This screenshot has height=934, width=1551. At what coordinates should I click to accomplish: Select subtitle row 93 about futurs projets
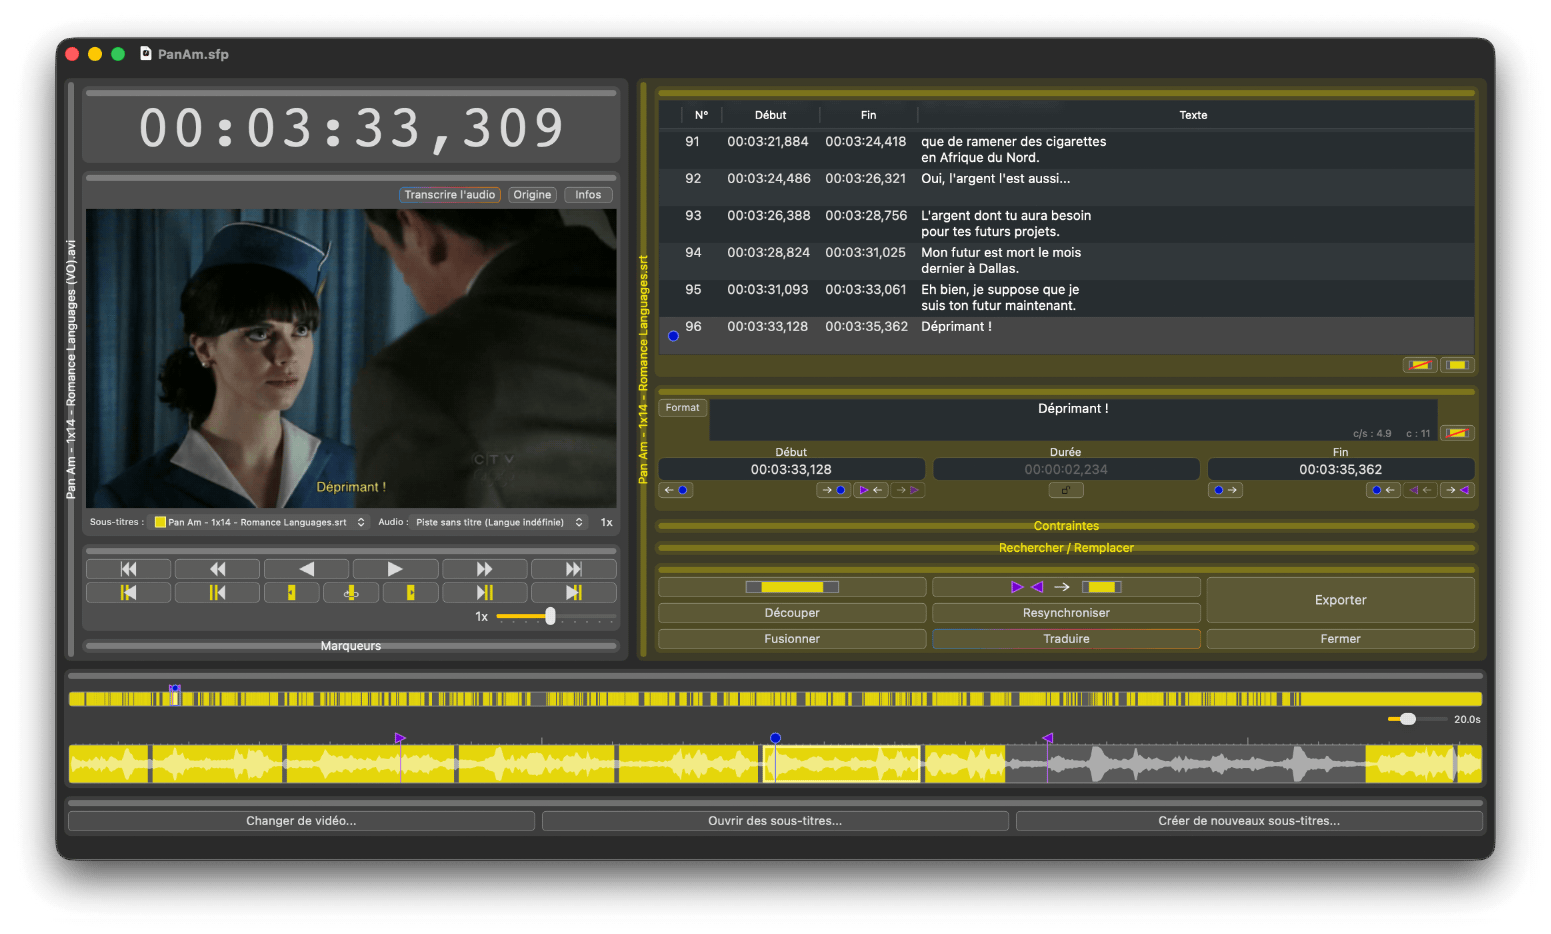tap(1066, 224)
